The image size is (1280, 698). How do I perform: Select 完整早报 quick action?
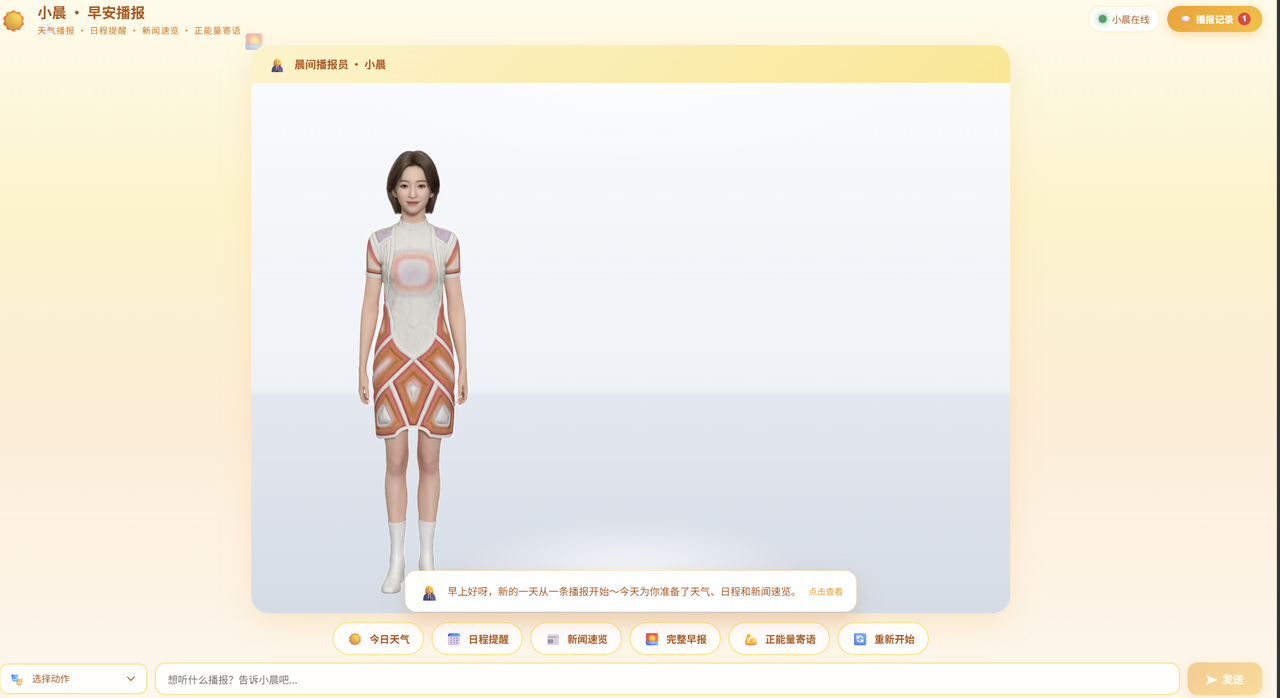tap(675, 639)
